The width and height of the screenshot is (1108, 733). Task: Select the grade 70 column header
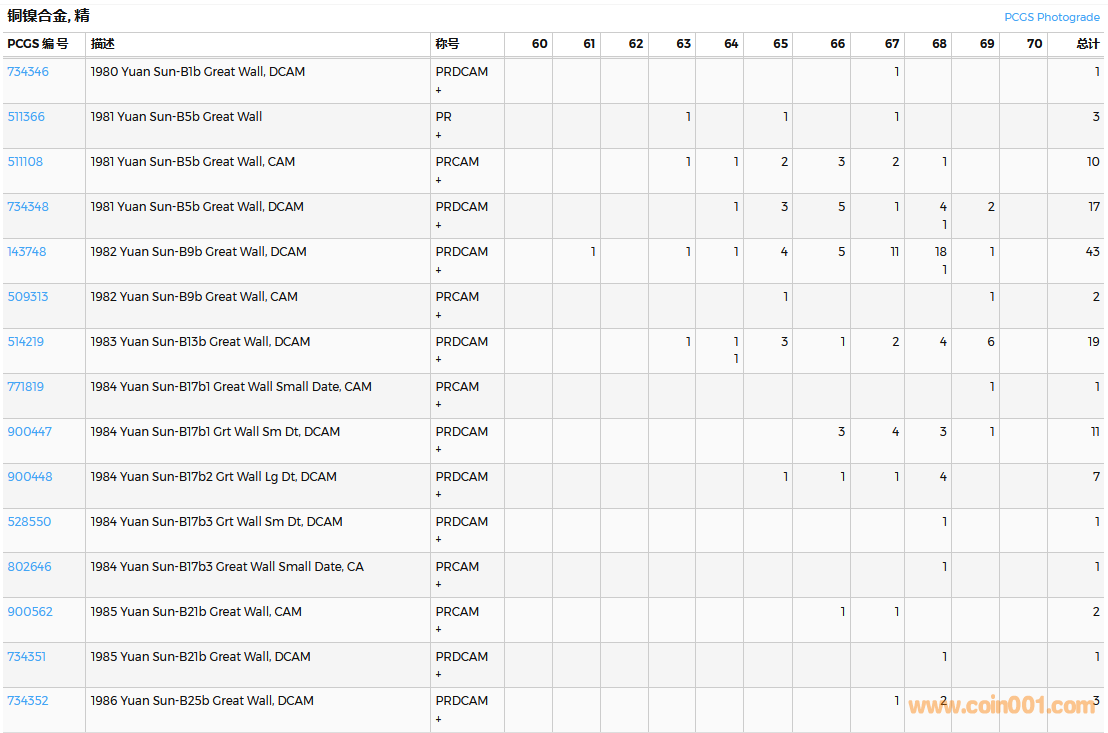1034,44
